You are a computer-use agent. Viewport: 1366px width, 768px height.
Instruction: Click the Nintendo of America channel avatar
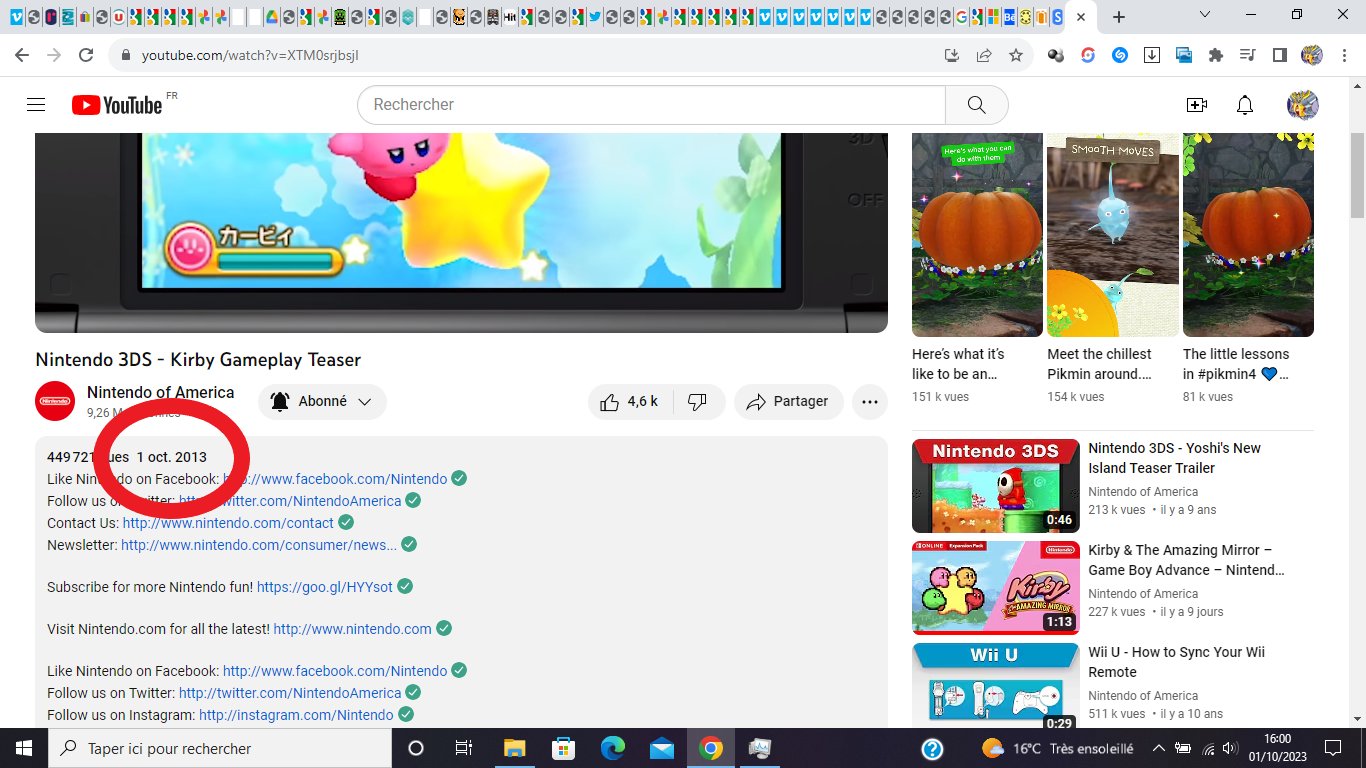tap(55, 401)
